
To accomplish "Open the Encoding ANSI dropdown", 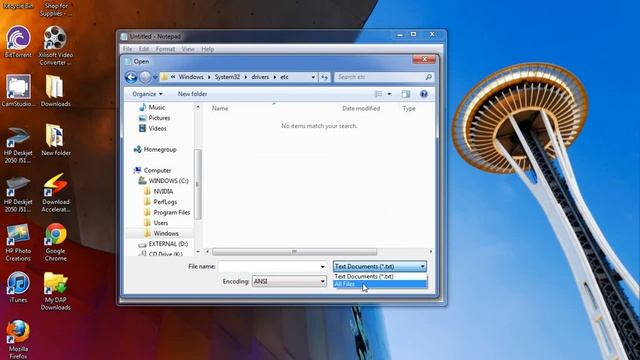I will pos(289,281).
